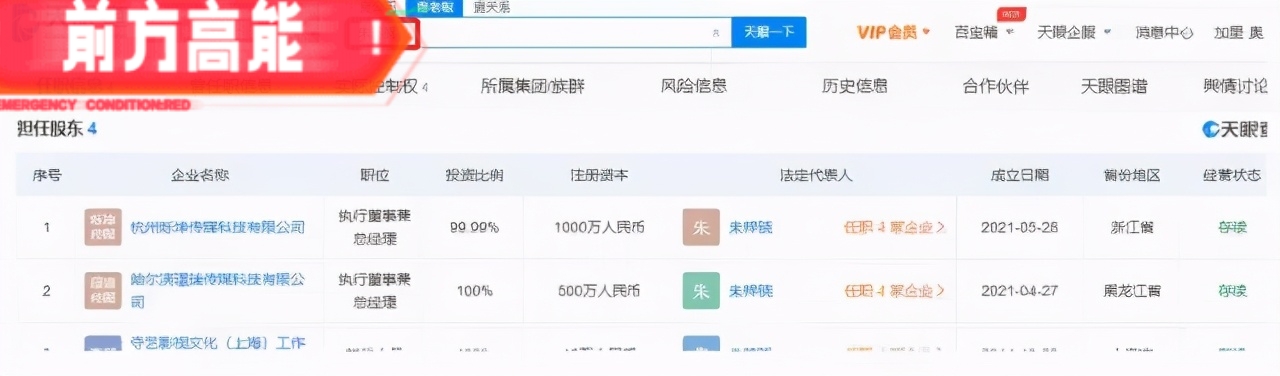Click the brown 朱 avatar in row 1
Image resolution: width=1280 pixels, height=376 pixels.
[x=701, y=227]
